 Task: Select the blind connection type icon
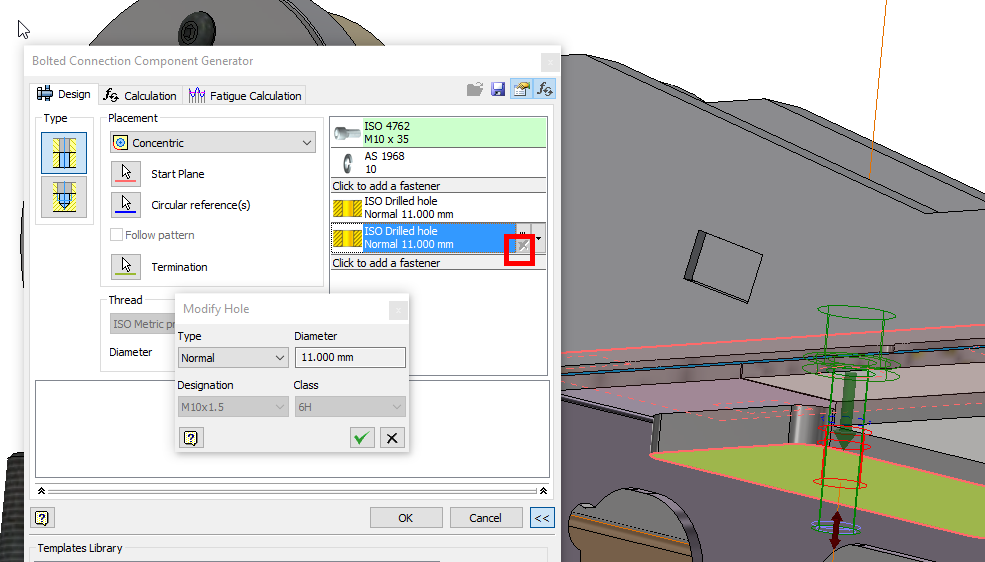click(x=64, y=197)
